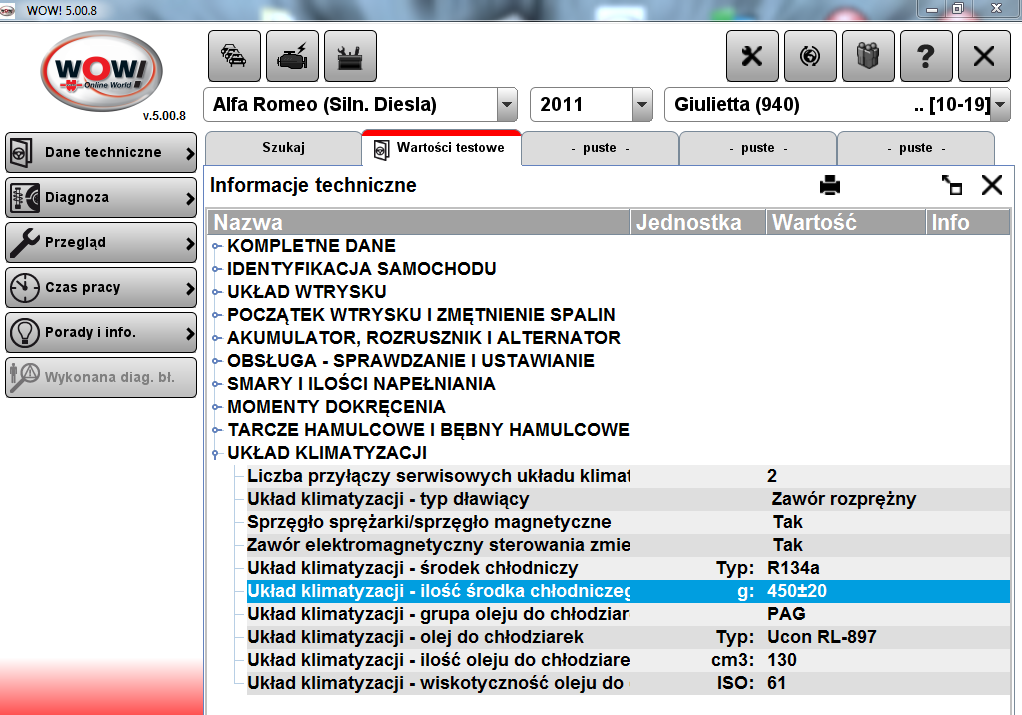Open the Giulietta (940) model dropdown
Screen dimensions: 1022x715
[x=998, y=105]
